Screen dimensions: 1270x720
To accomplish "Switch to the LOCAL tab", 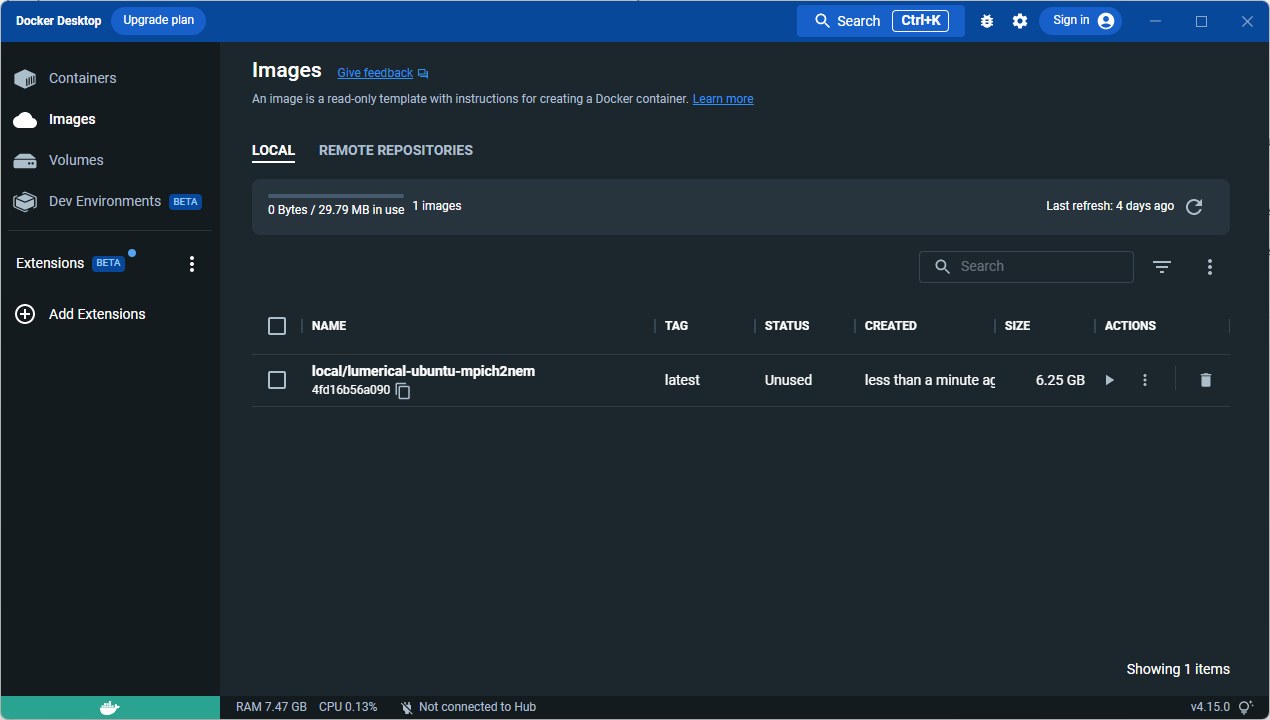I will point(273,151).
